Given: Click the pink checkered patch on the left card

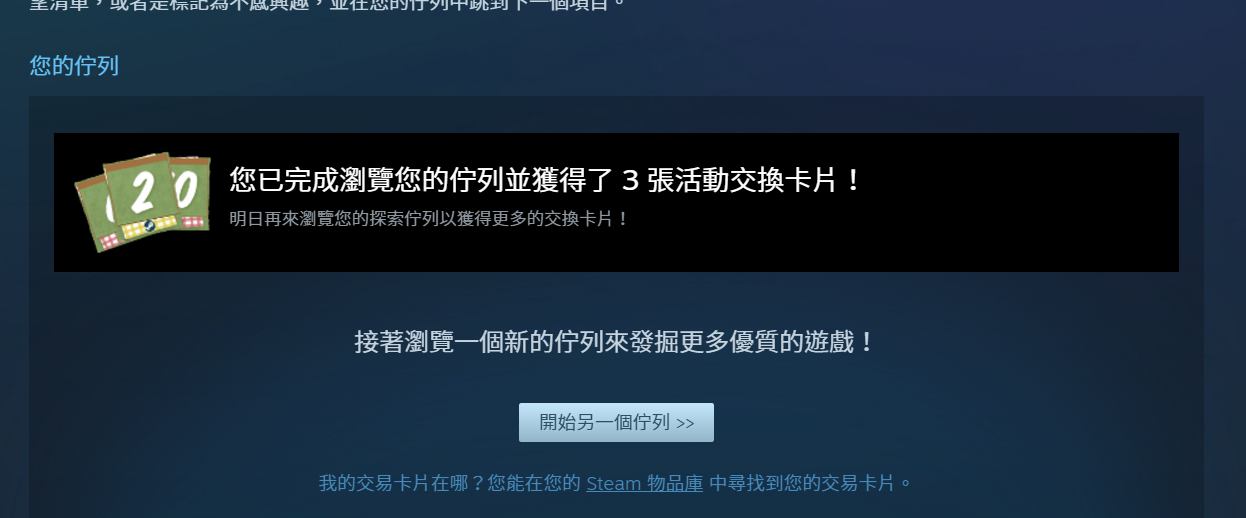Looking at the screenshot, I should coord(109,243).
